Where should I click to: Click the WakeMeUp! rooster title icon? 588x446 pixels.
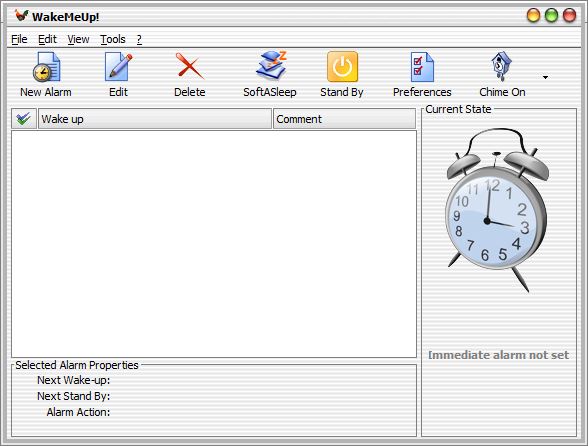[22, 16]
